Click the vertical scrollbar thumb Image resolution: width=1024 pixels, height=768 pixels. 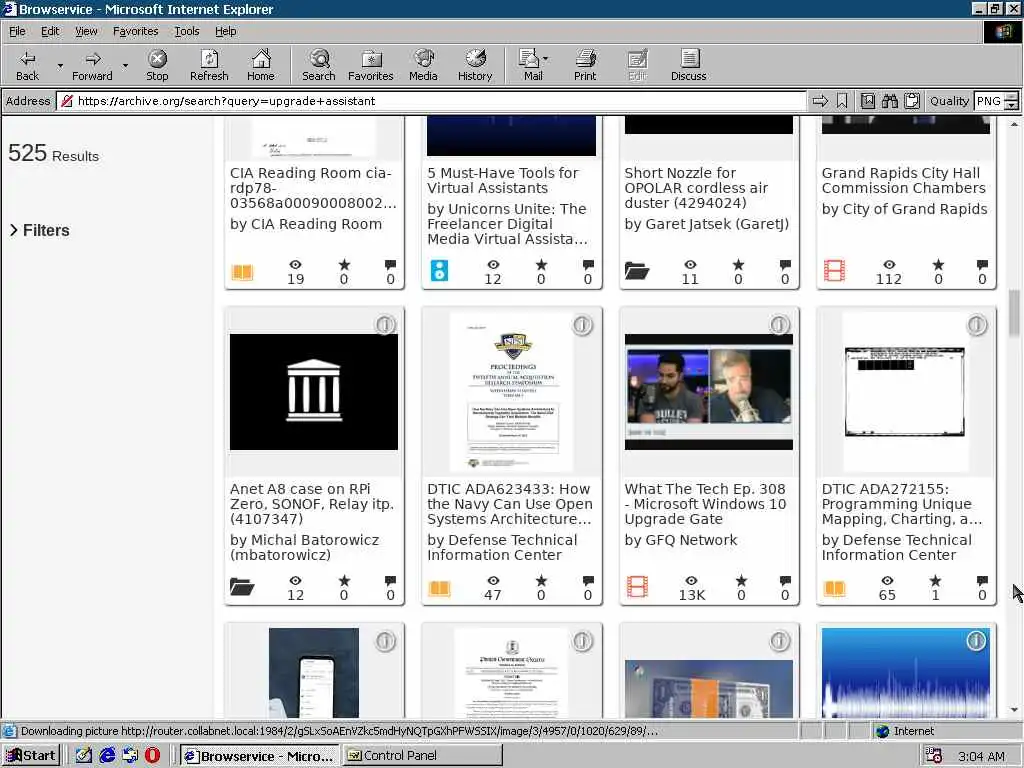point(1014,311)
